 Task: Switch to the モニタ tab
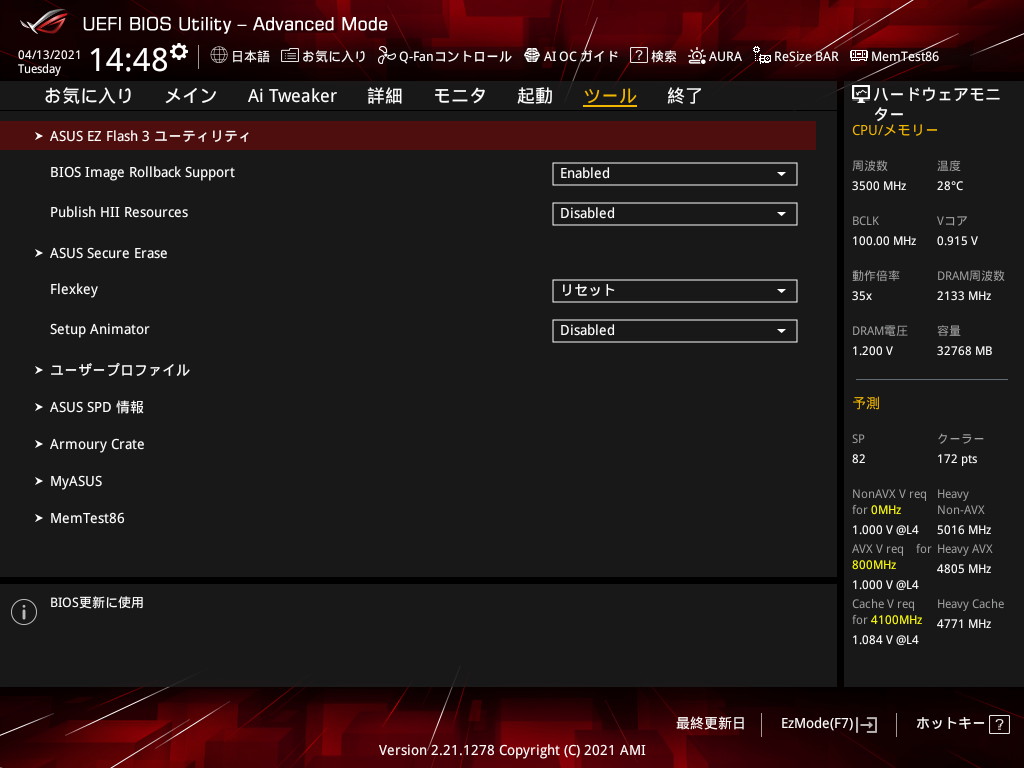pyautogui.click(x=460, y=96)
